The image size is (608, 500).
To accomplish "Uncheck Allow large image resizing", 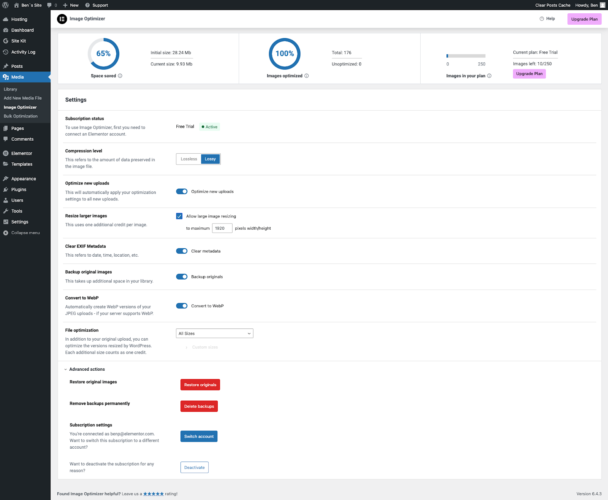I will coord(179,215).
